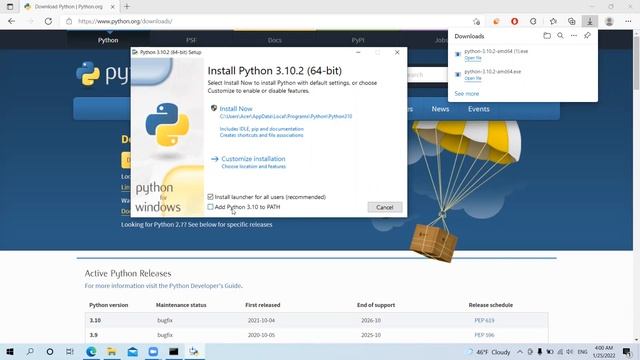The image size is (640, 360).
Task: Close the Download Python tab
Action: point(113,7)
